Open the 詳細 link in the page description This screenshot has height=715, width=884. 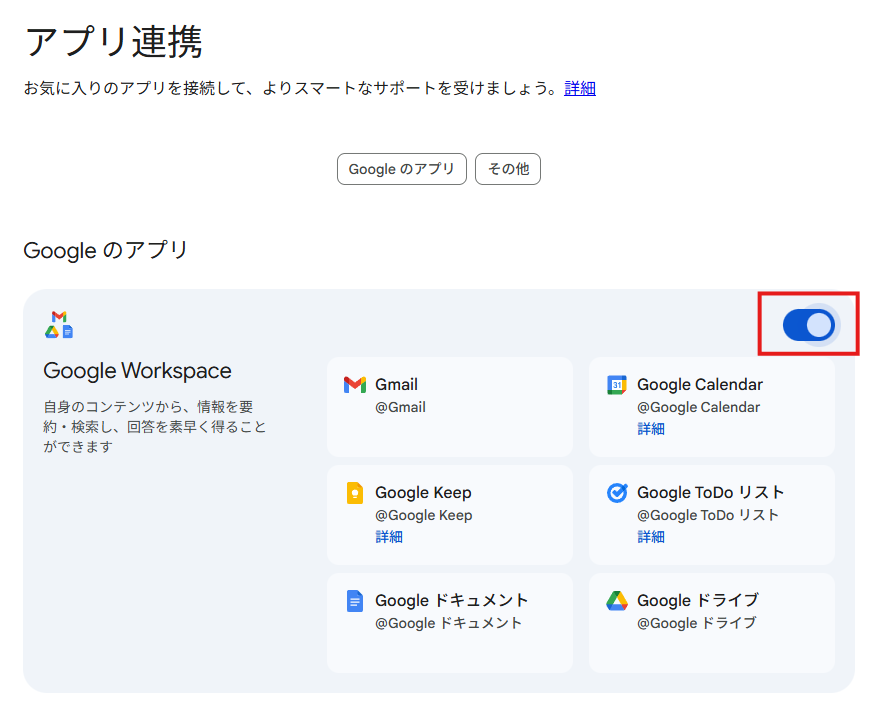(580, 88)
